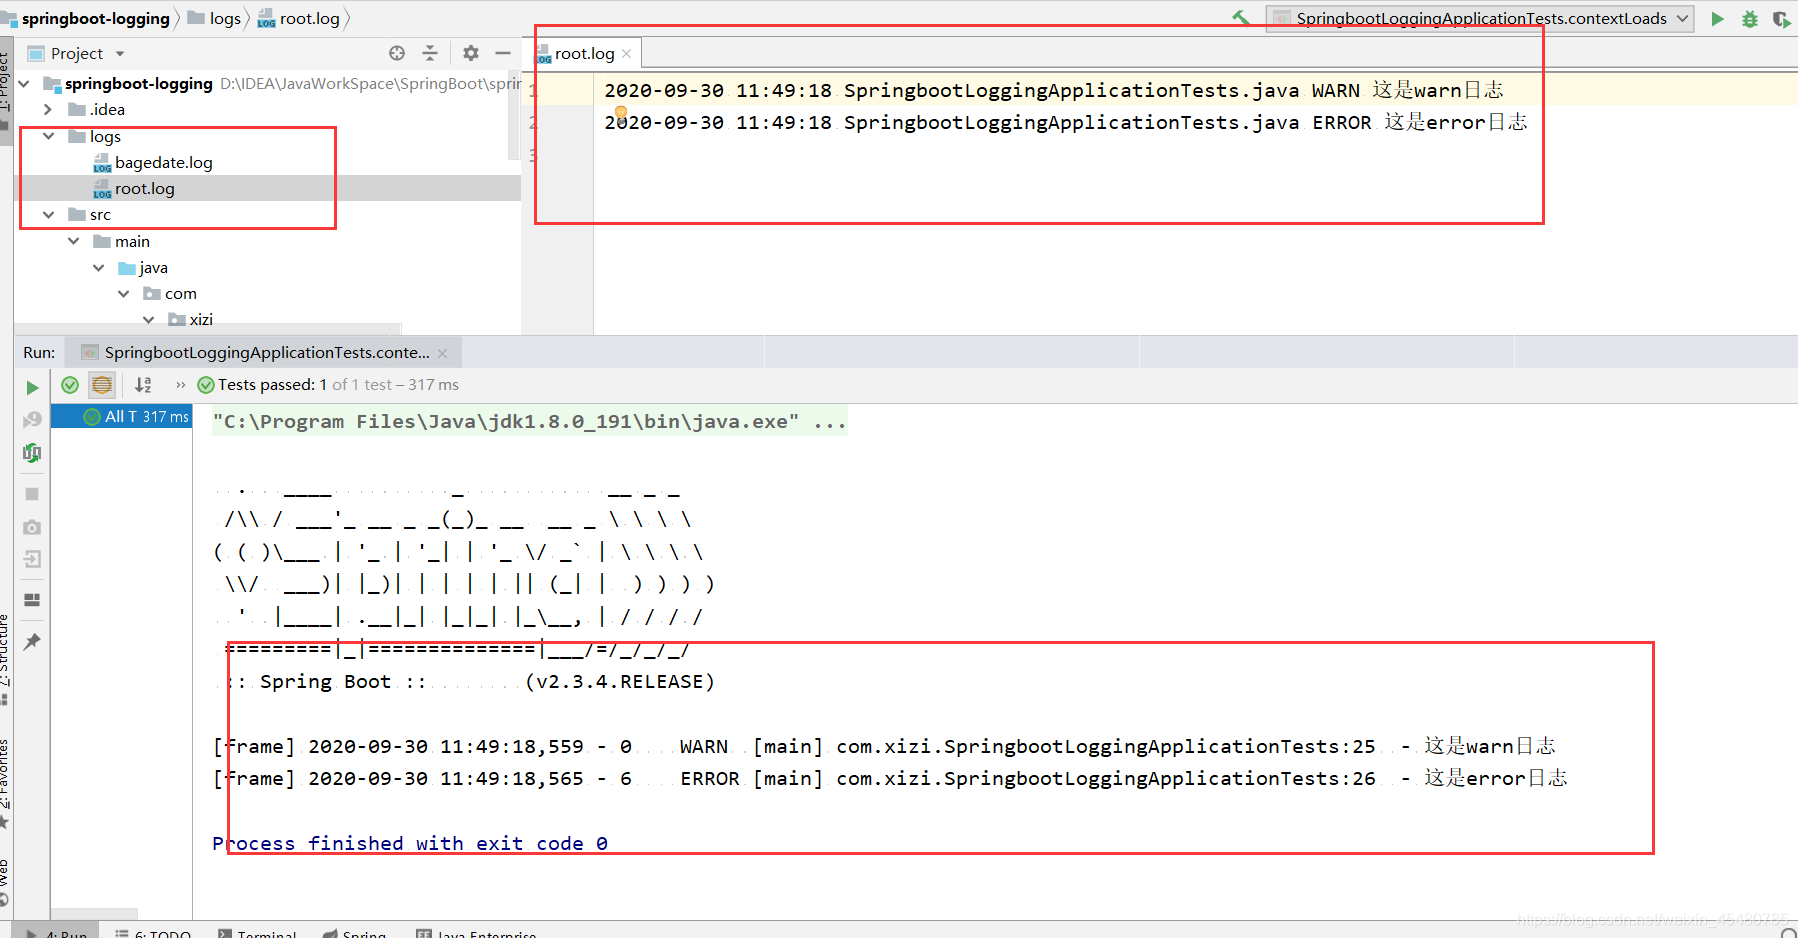Click the console ERROR log line

point(890,778)
